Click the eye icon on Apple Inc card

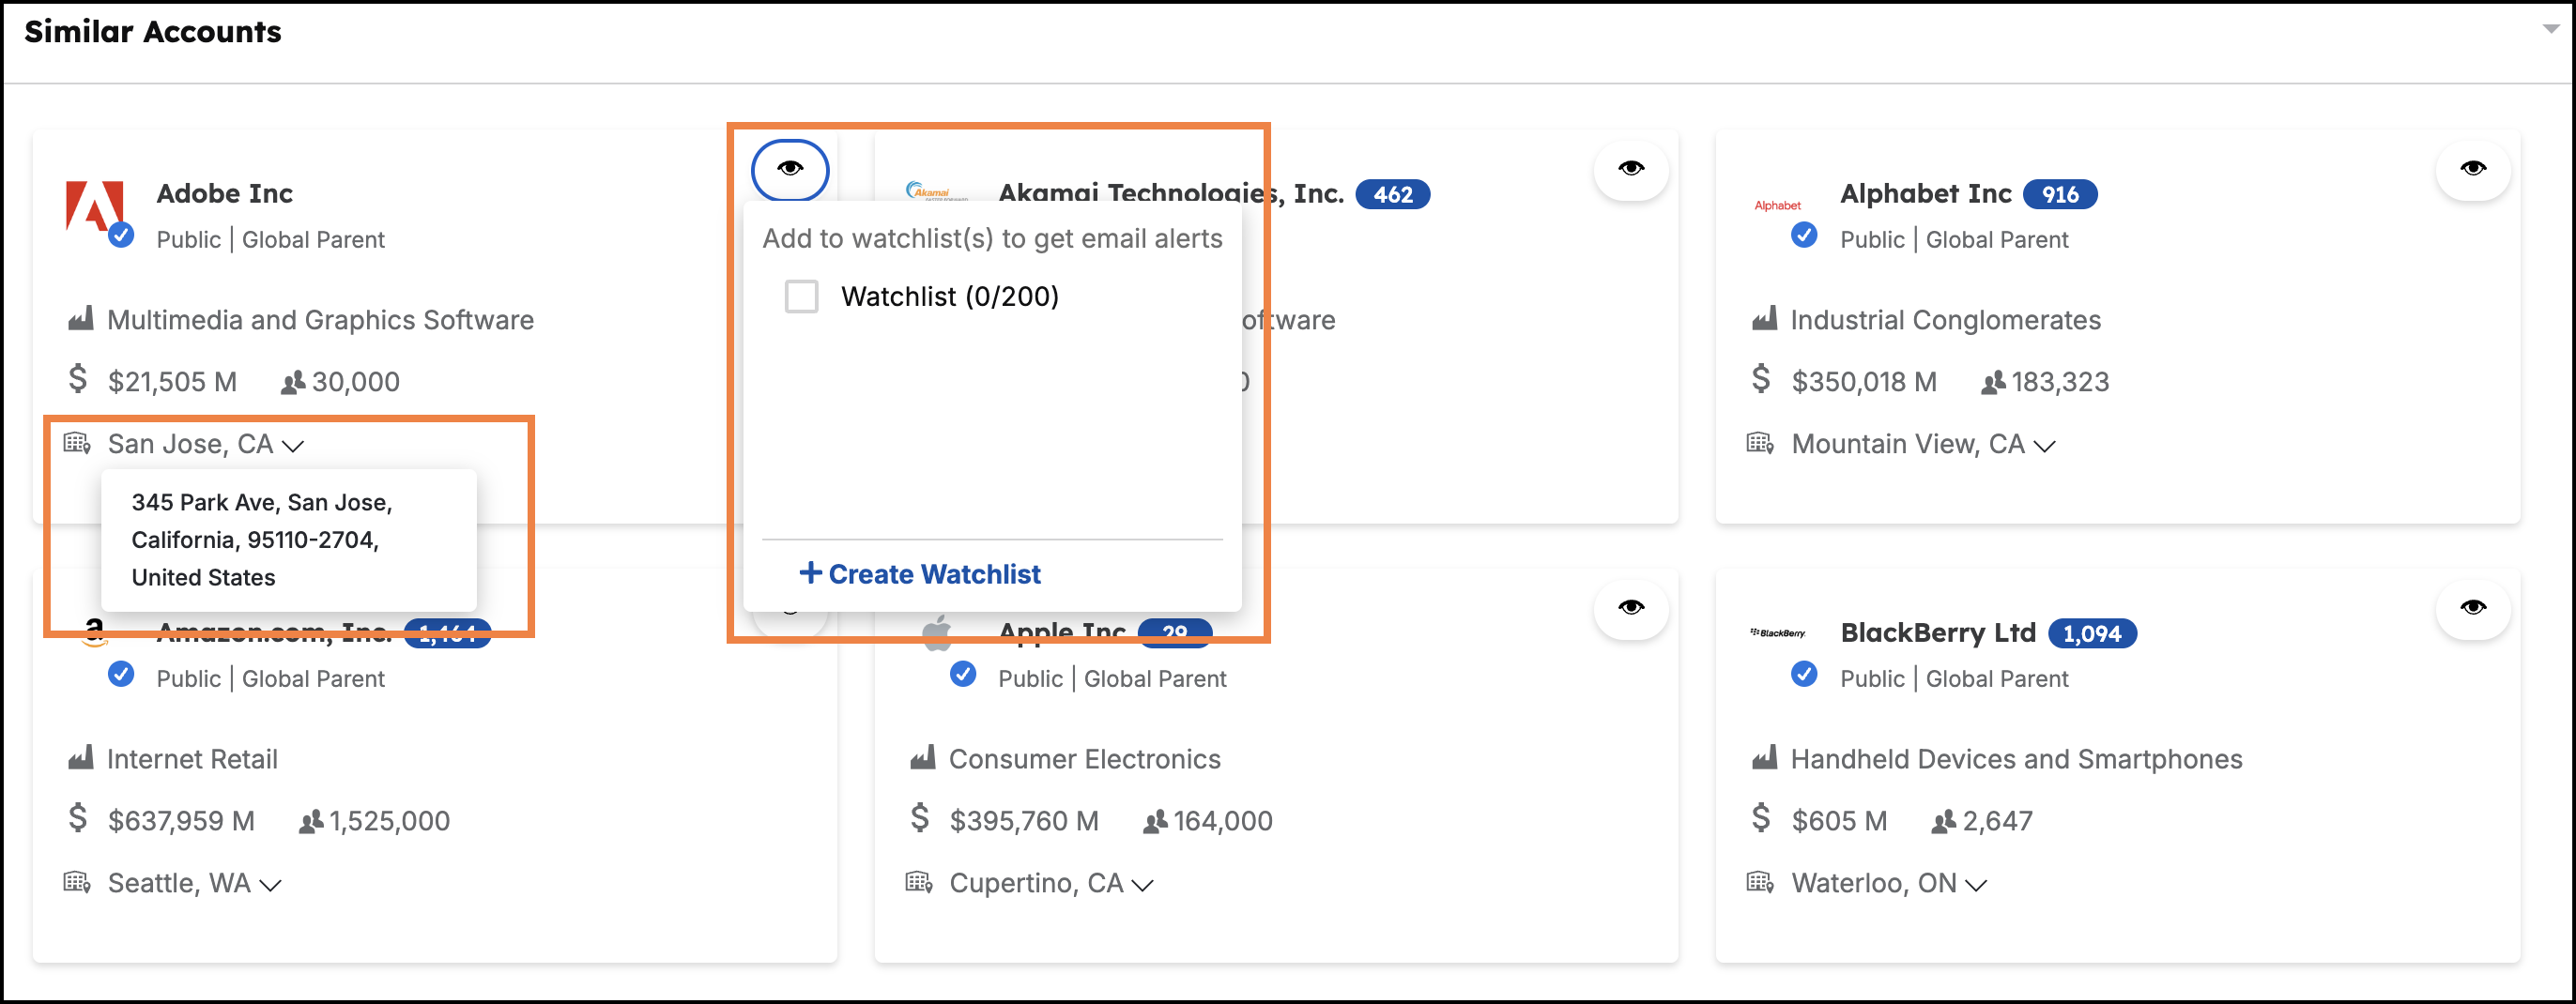[x=1631, y=608]
